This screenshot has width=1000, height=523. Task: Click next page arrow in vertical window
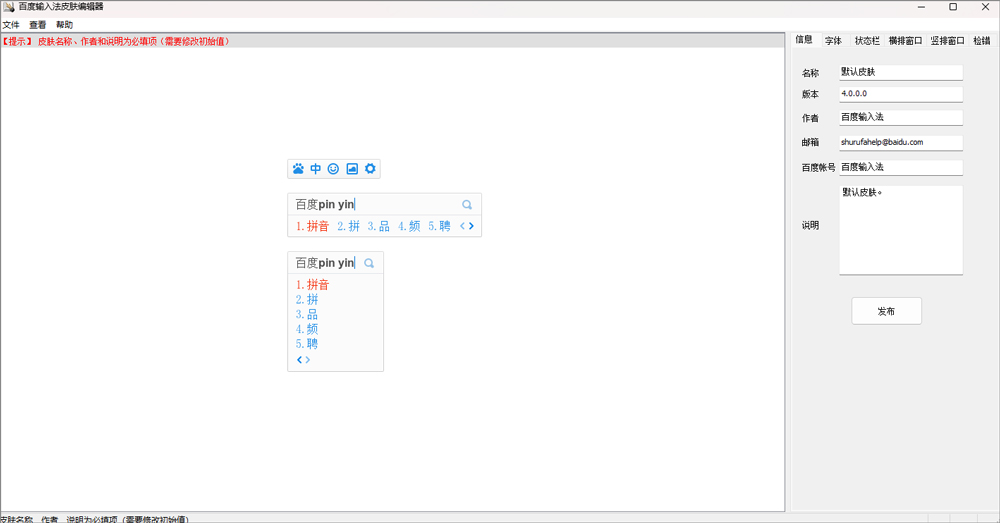(x=307, y=360)
